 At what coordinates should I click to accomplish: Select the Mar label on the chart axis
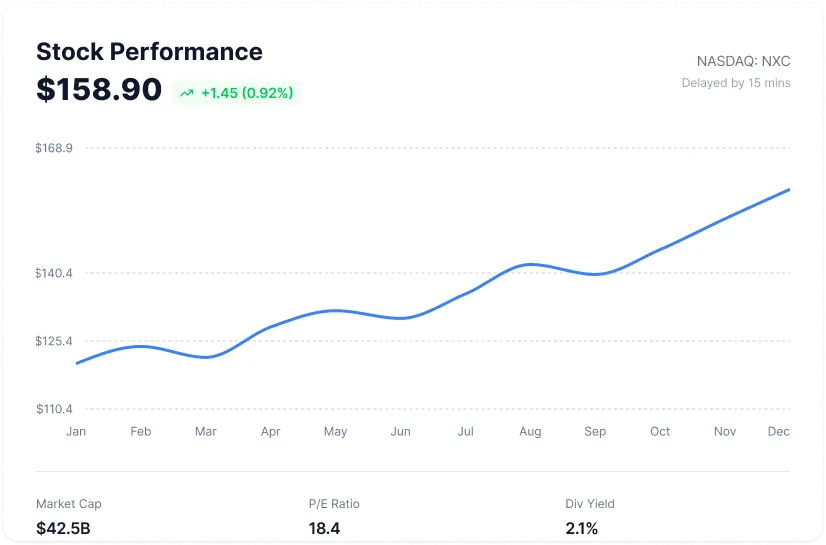click(205, 431)
